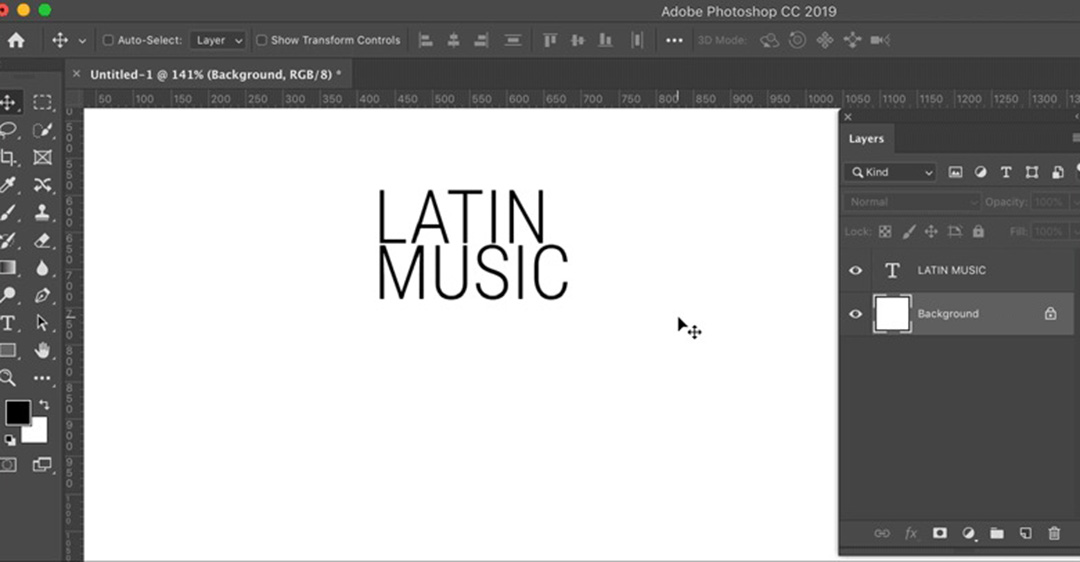Select the Clone Stamp tool
The height and width of the screenshot is (562, 1080).
[43, 213]
